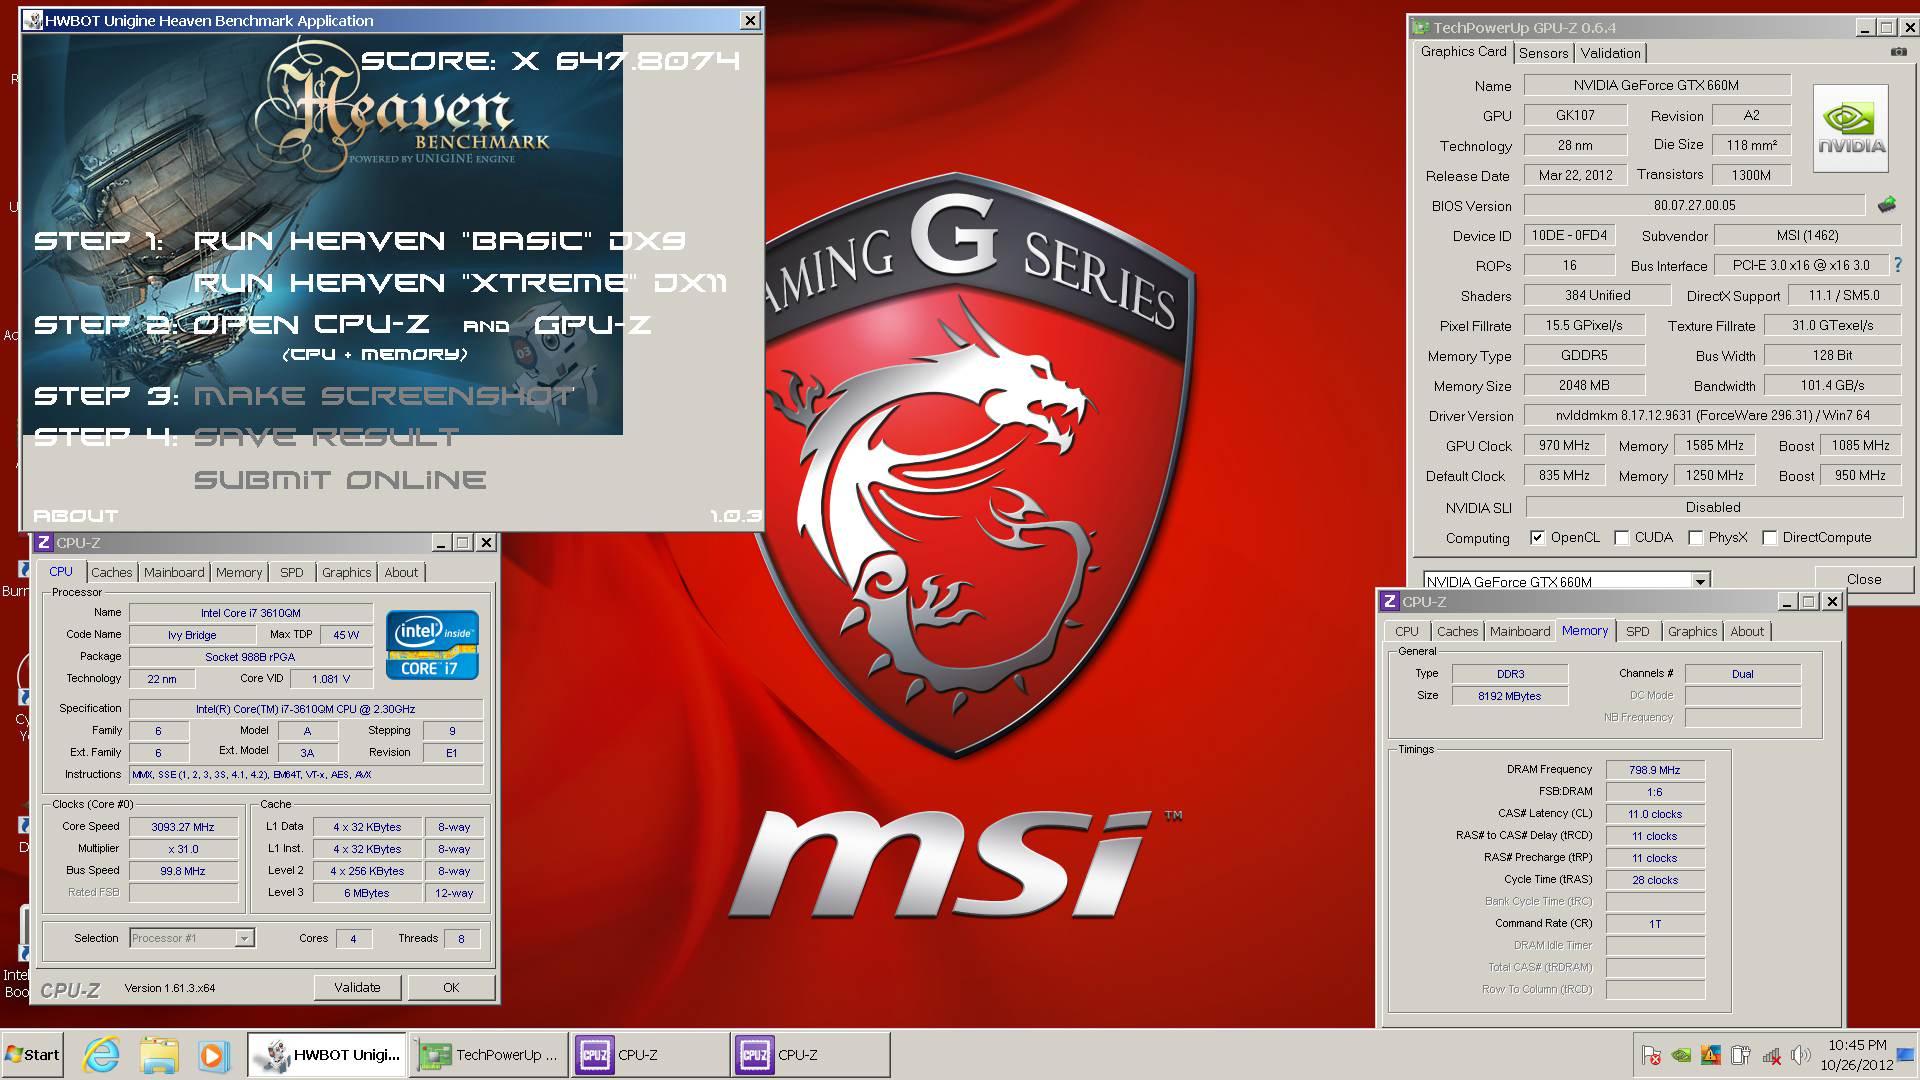Click the NVIDIA tray icon
1920x1080 pixels.
coord(1682,1055)
